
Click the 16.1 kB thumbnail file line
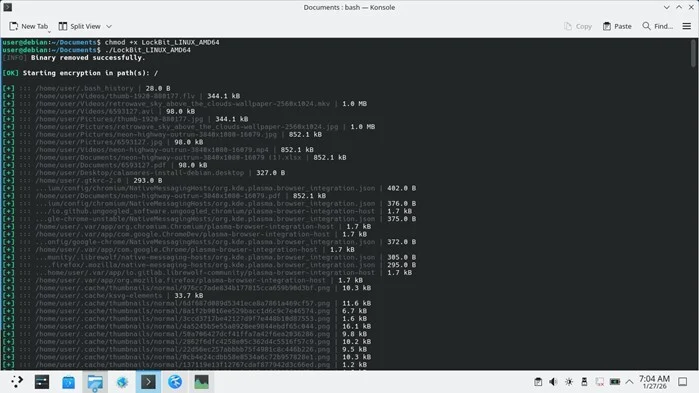[x=187, y=326]
